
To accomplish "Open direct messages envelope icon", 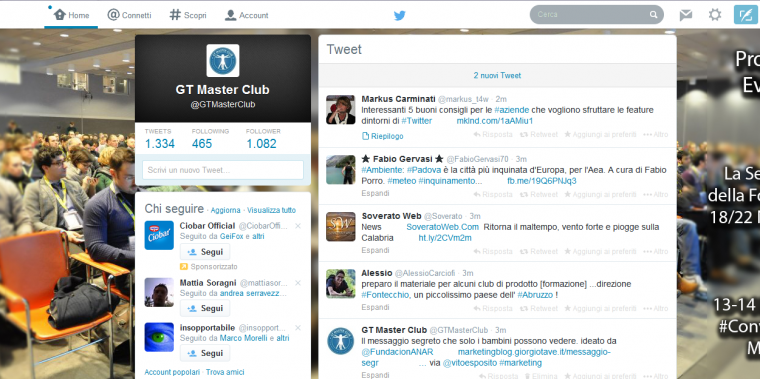I will [686, 15].
